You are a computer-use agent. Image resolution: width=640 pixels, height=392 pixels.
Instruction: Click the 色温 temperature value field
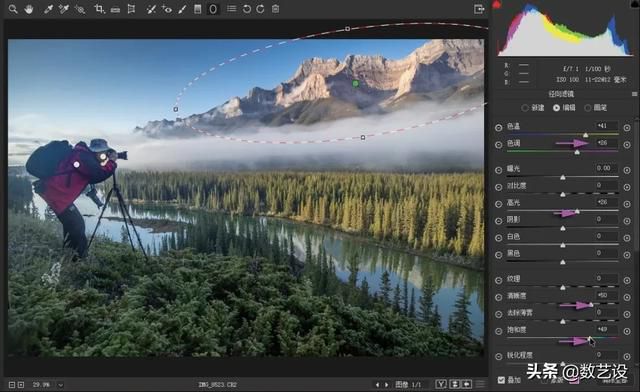pos(606,126)
